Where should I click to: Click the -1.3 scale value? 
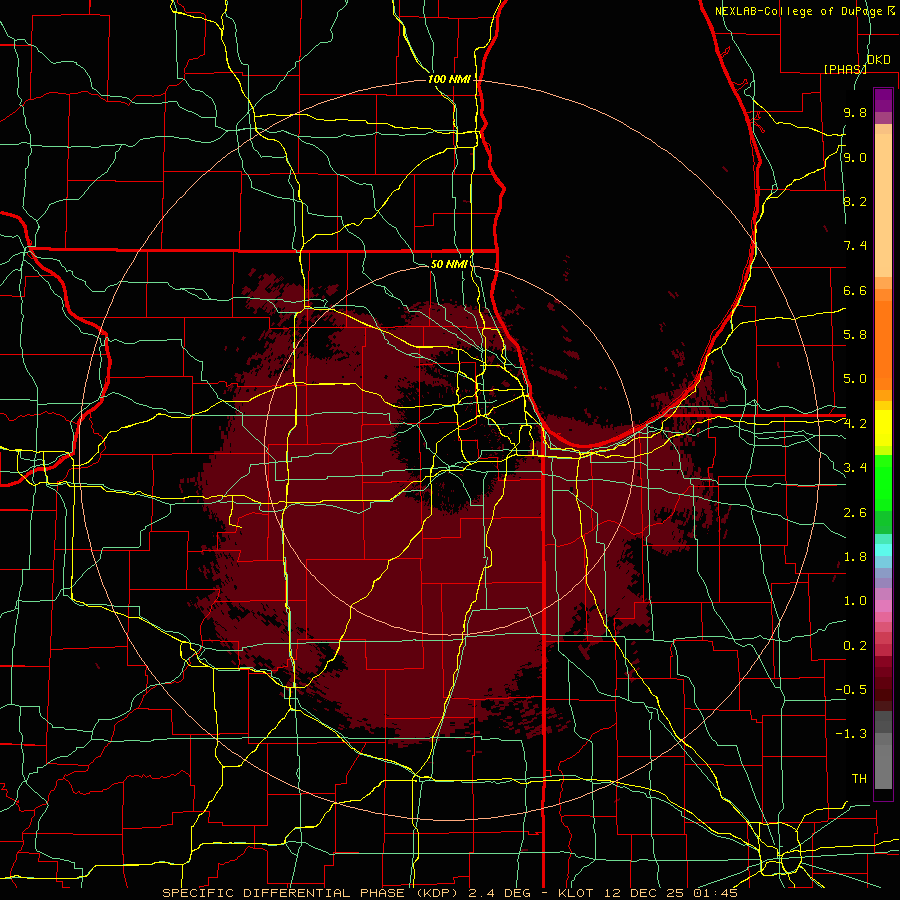point(851,734)
